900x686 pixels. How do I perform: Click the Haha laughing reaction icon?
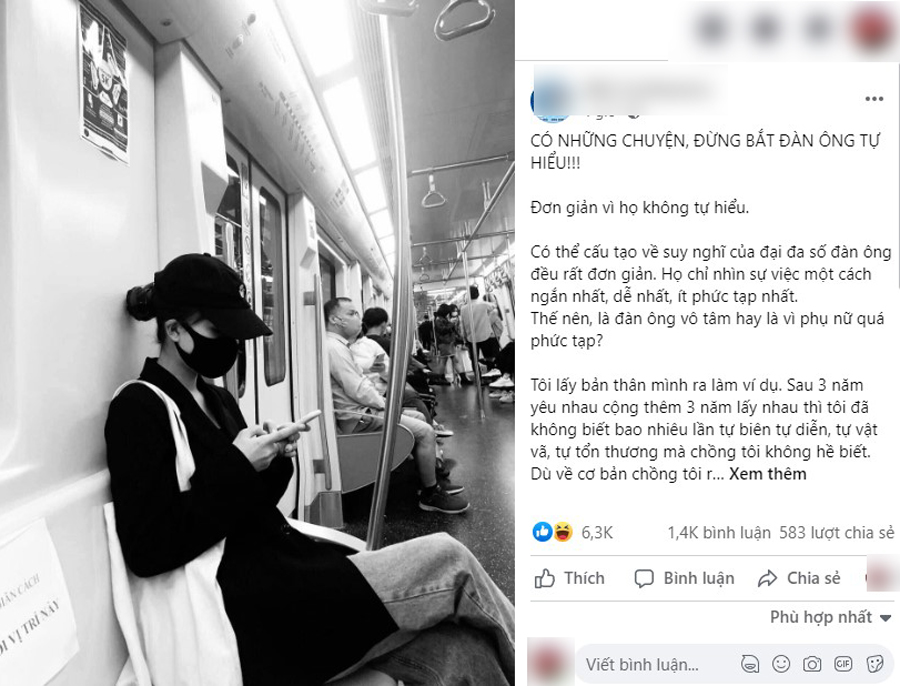[563, 532]
